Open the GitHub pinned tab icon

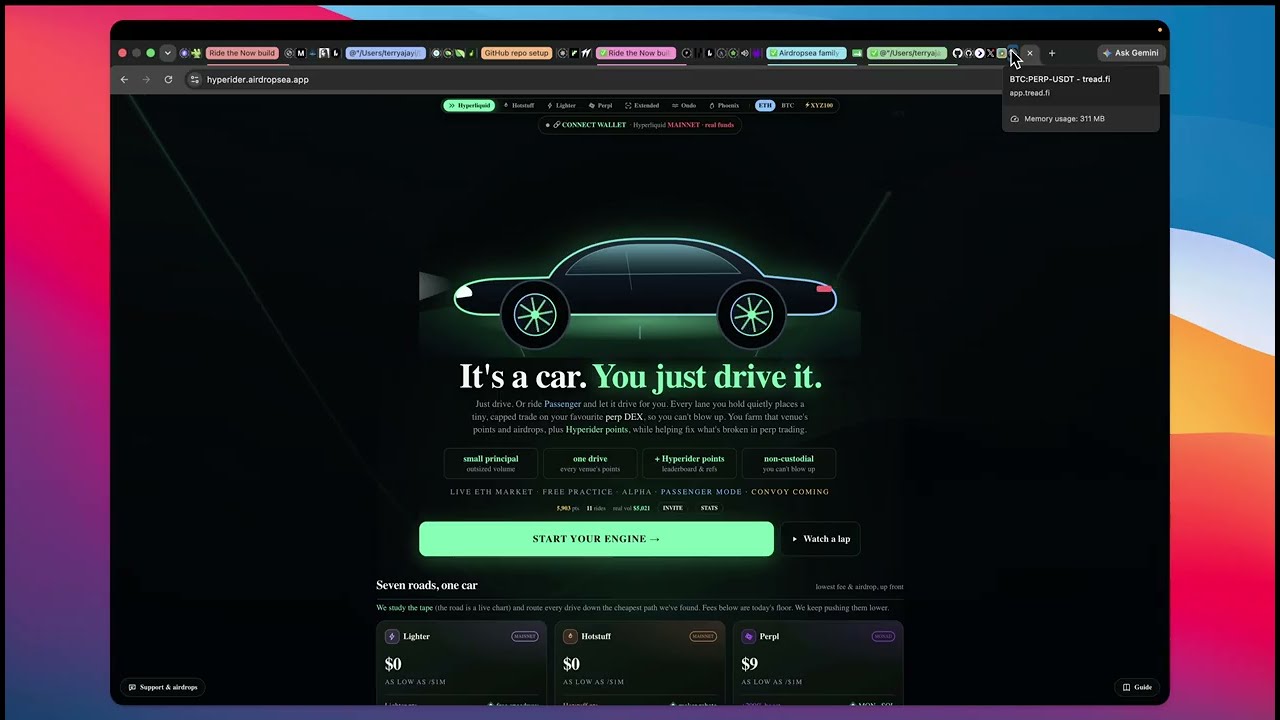[957, 53]
